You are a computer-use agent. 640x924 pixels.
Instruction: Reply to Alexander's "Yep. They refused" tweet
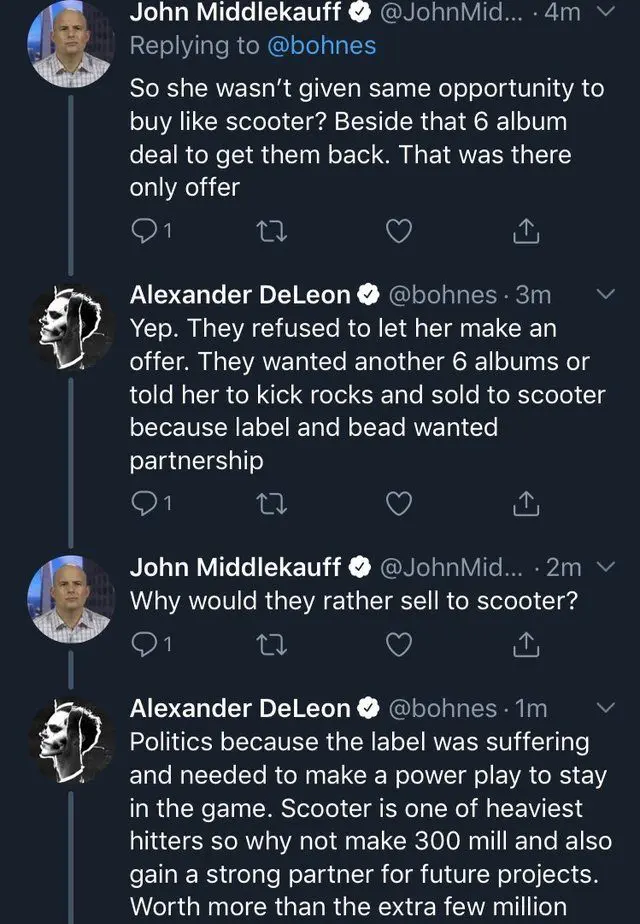(145, 505)
